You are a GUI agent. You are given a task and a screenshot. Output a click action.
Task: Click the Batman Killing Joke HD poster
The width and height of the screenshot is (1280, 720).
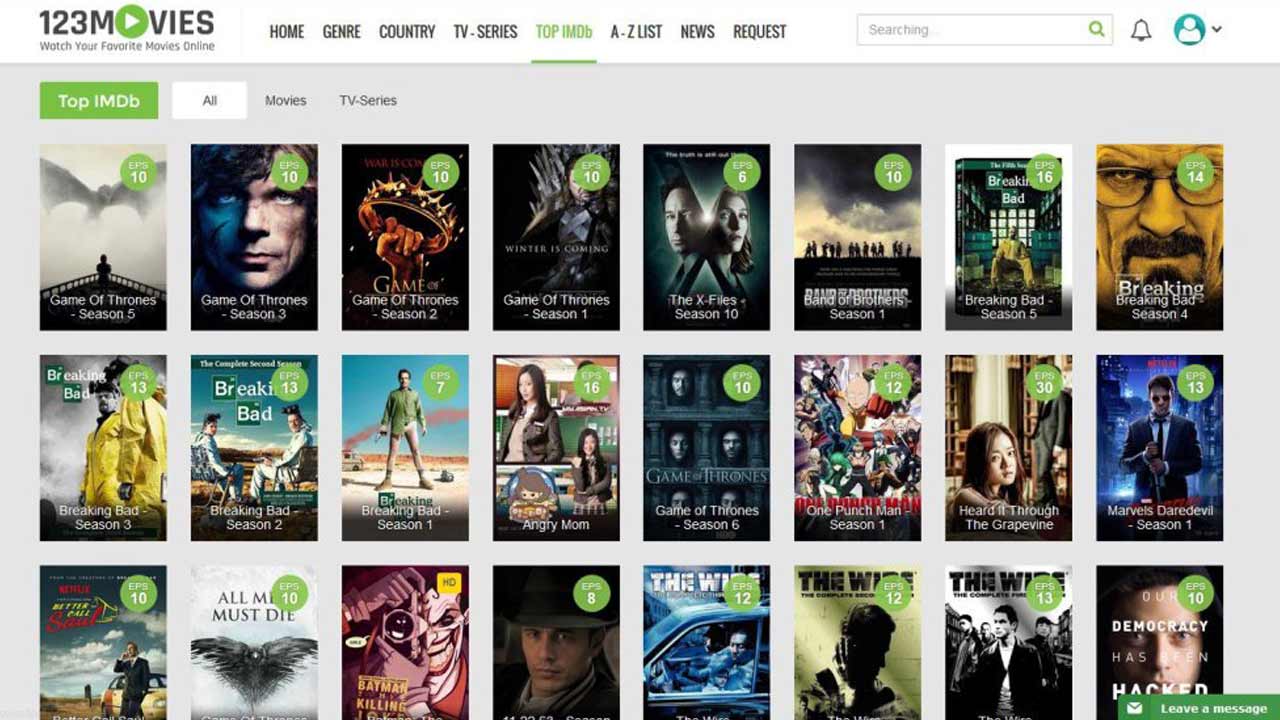tap(405, 643)
